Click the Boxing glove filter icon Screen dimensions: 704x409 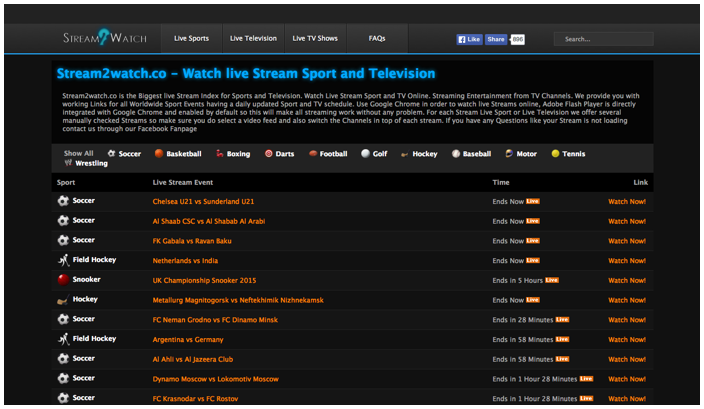[220, 153]
